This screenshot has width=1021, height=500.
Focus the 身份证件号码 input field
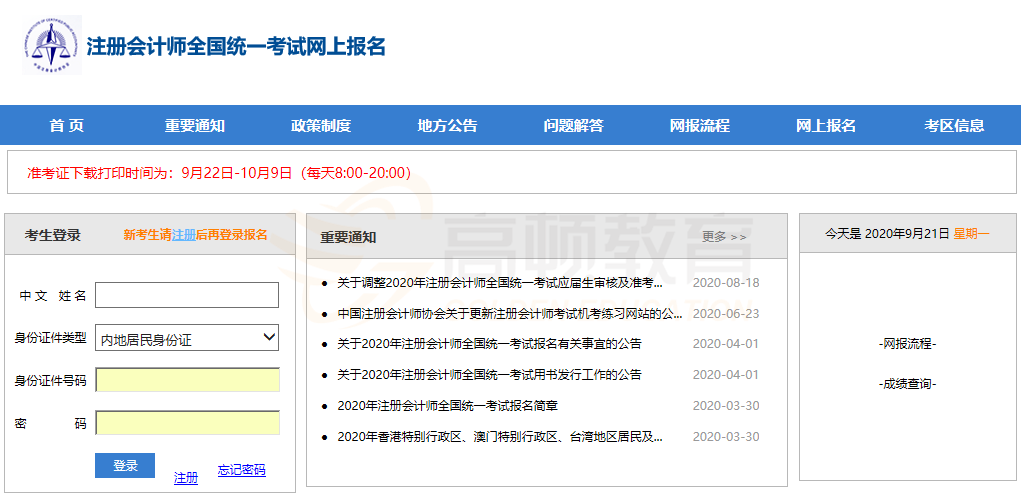tap(187, 380)
